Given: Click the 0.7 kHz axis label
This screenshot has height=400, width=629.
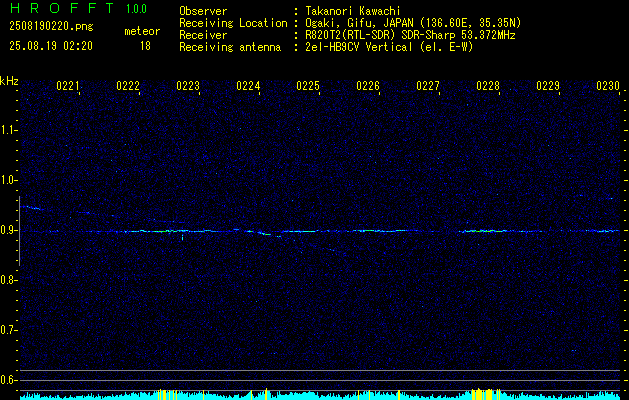Looking at the screenshot, I should (8, 330).
